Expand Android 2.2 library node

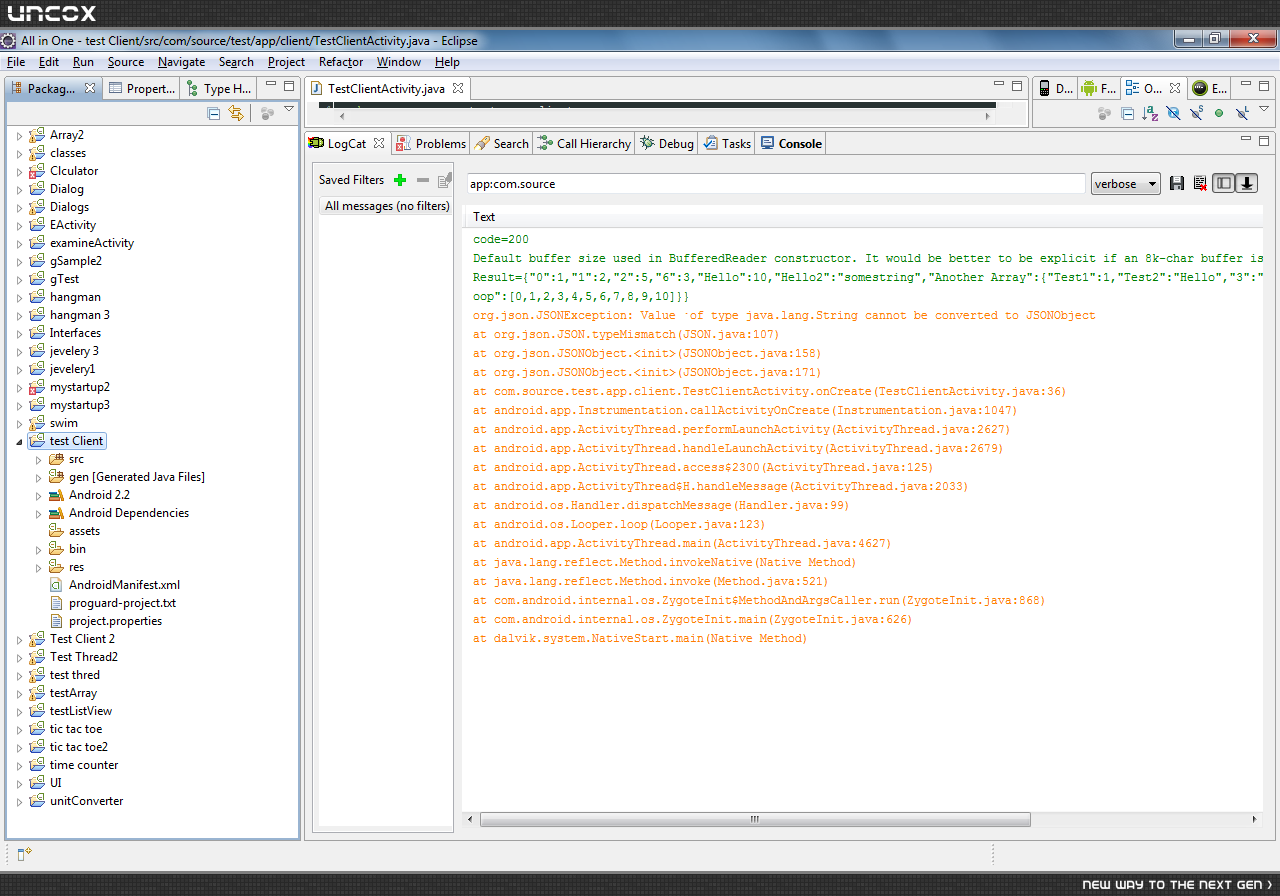click(x=38, y=495)
